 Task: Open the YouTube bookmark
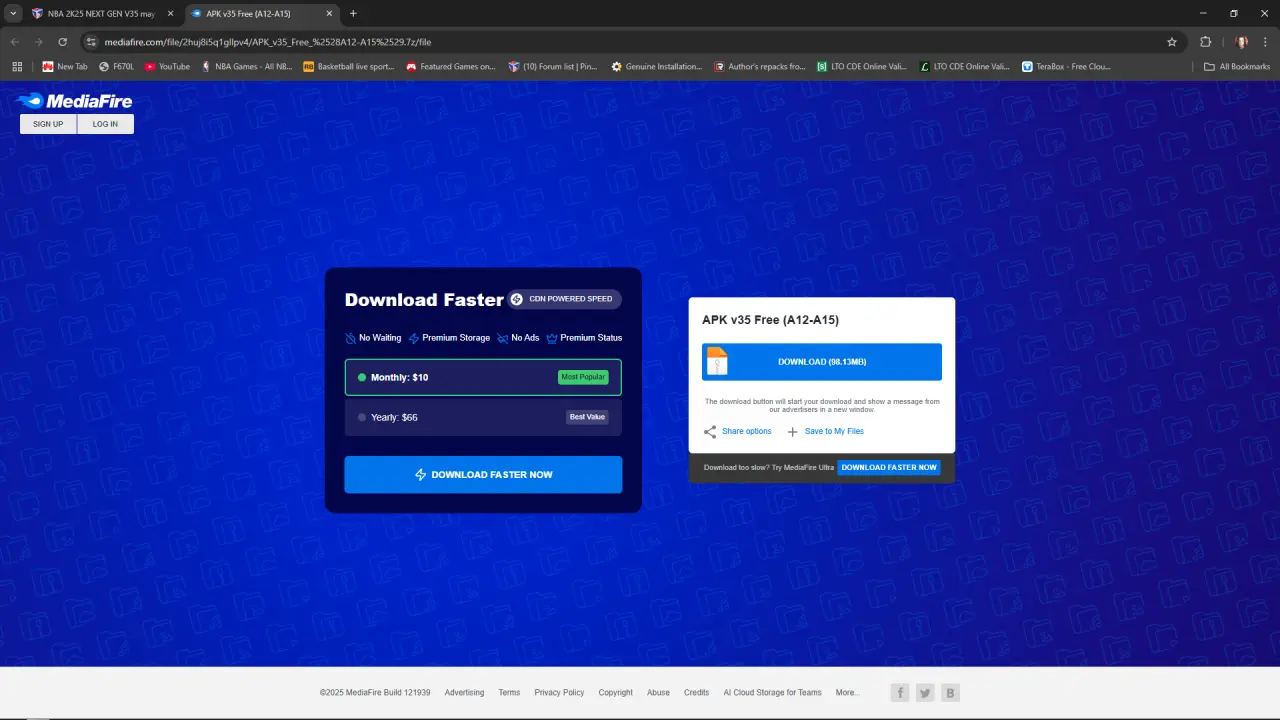coord(167,67)
